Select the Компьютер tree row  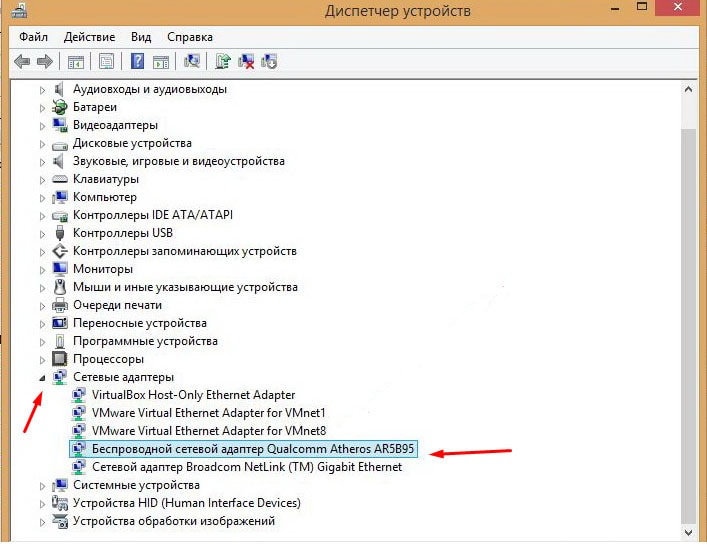pyautogui.click(x=105, y=197)
